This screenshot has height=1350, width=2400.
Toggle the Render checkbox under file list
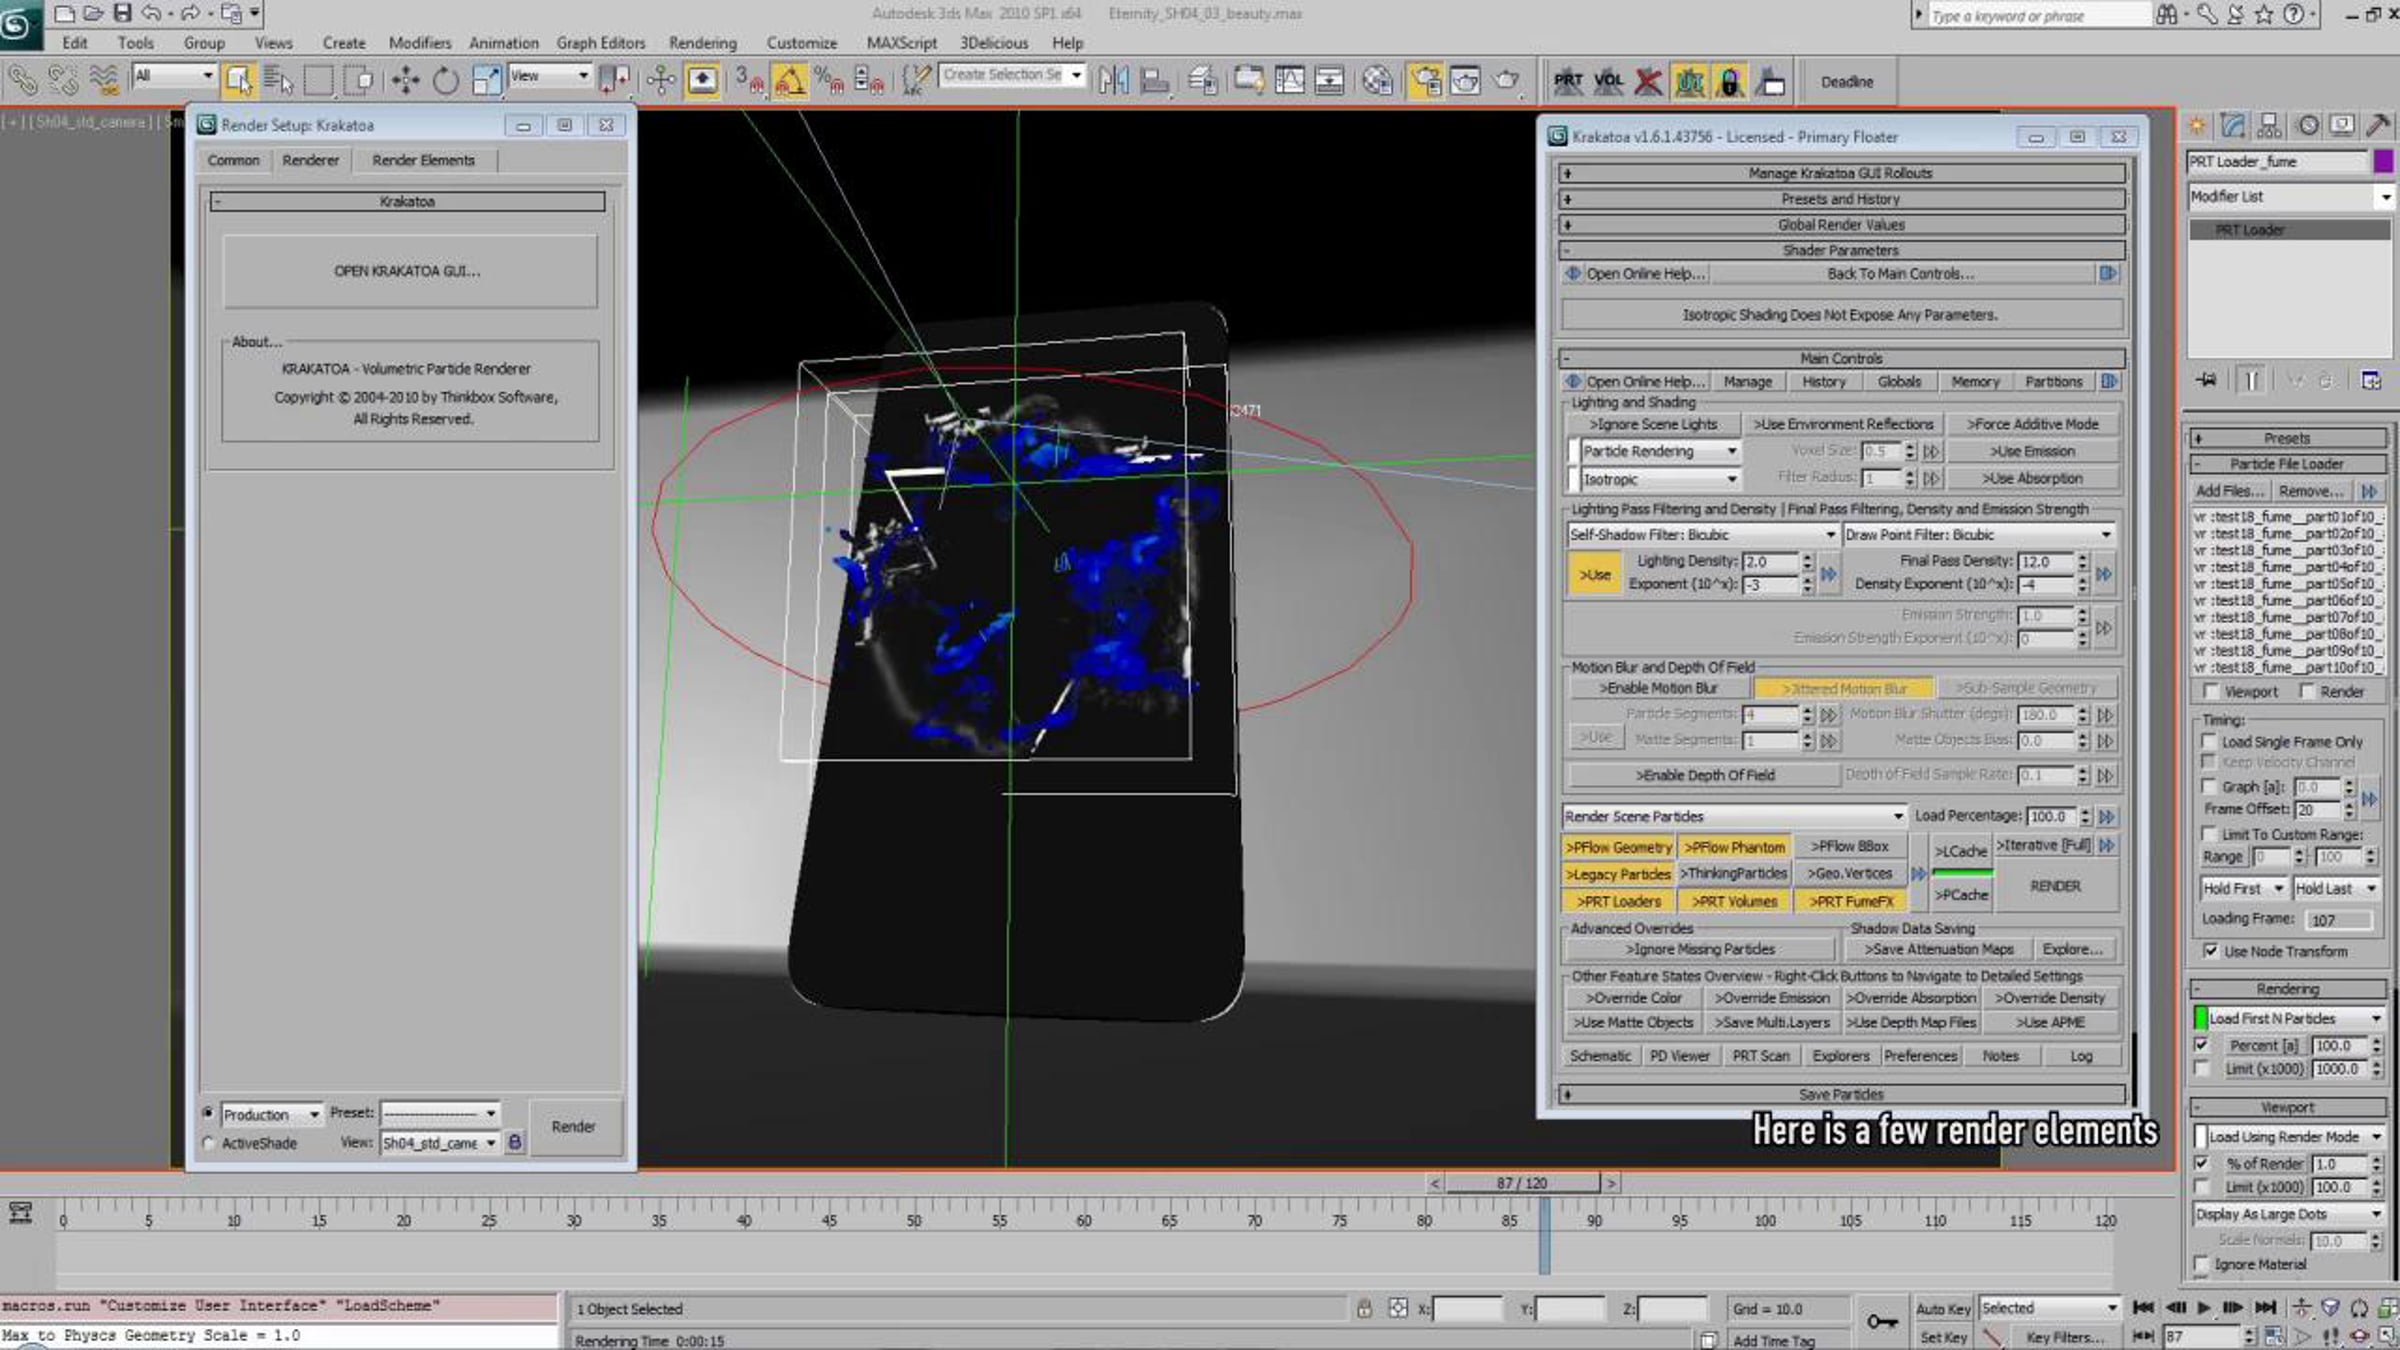tap(2307, 691)
